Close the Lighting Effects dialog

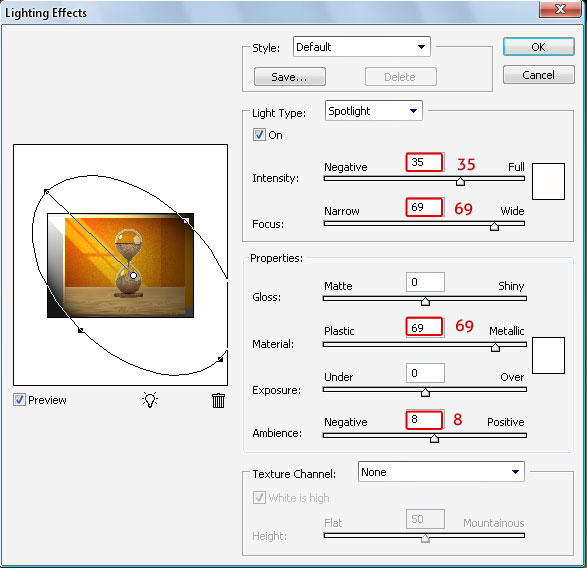559,9
